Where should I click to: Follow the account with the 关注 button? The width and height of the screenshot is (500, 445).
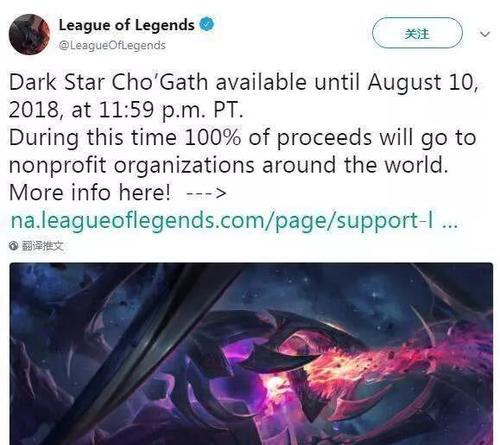click(x=417, y=33)
